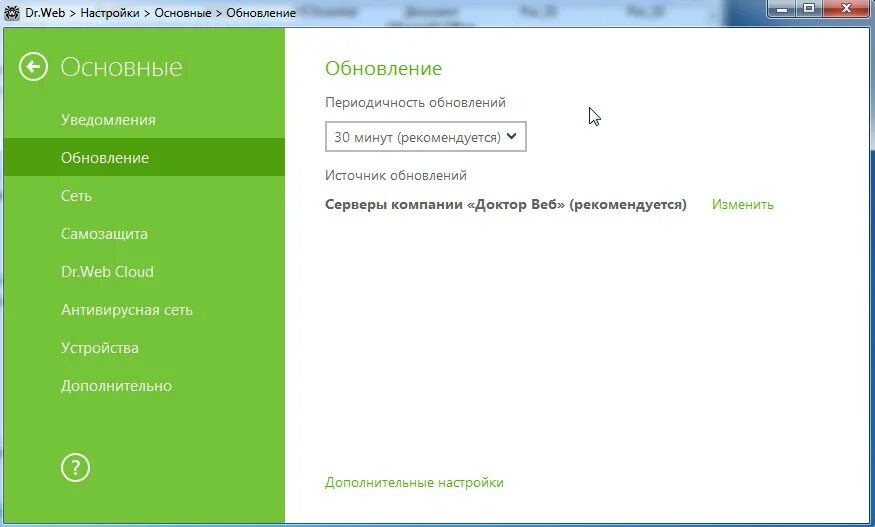Click the Dr.Web spider icon in title bar

pyautogui.click(x=12, y=12)
